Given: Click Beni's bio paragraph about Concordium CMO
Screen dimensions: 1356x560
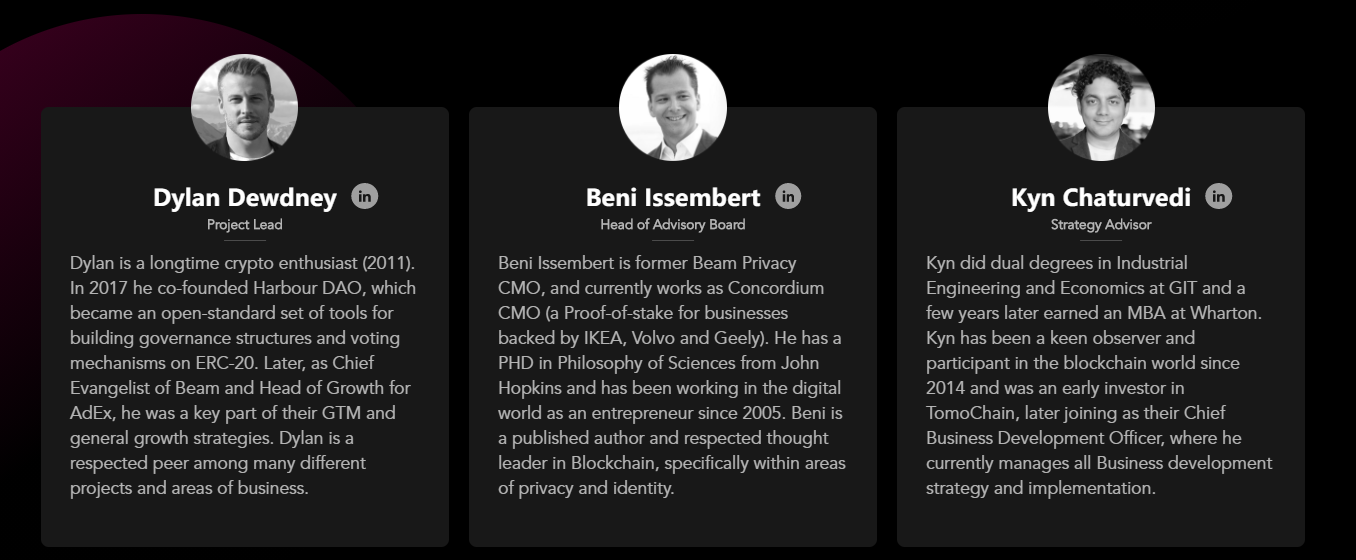Looking at the screenshot, I should coord(672,375).
